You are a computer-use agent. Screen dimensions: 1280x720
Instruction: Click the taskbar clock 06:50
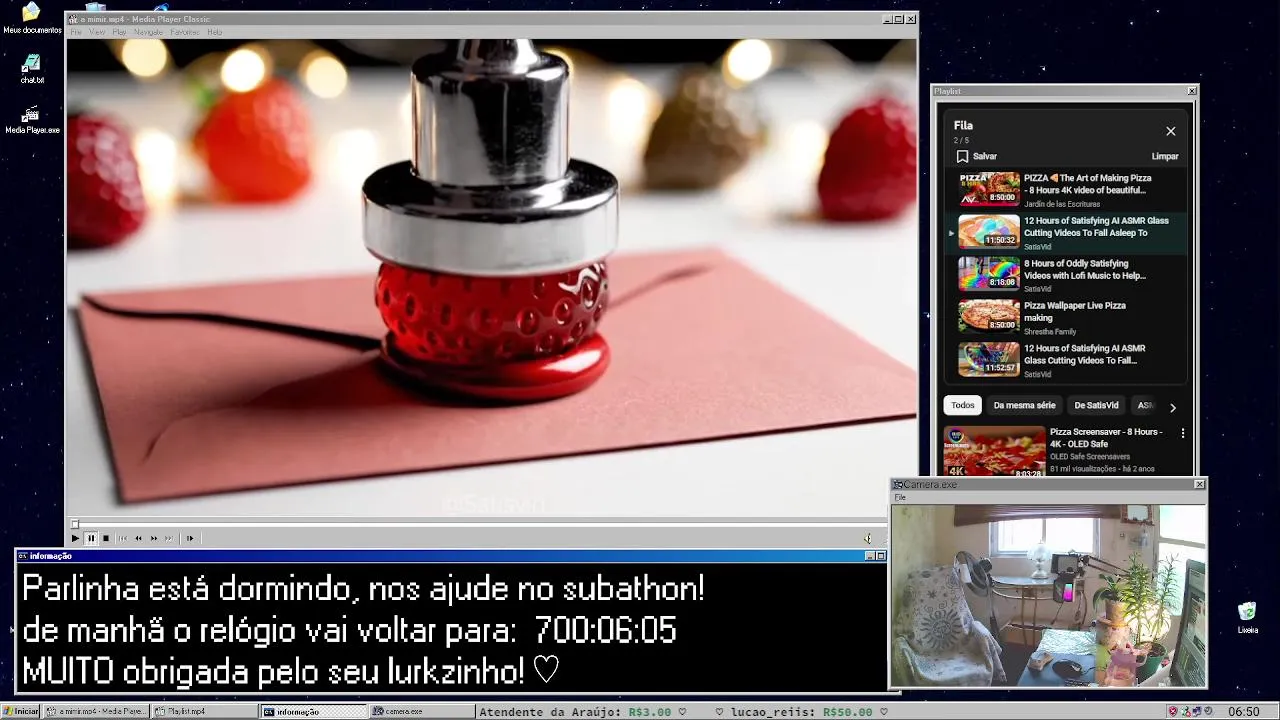(1243, 711)
